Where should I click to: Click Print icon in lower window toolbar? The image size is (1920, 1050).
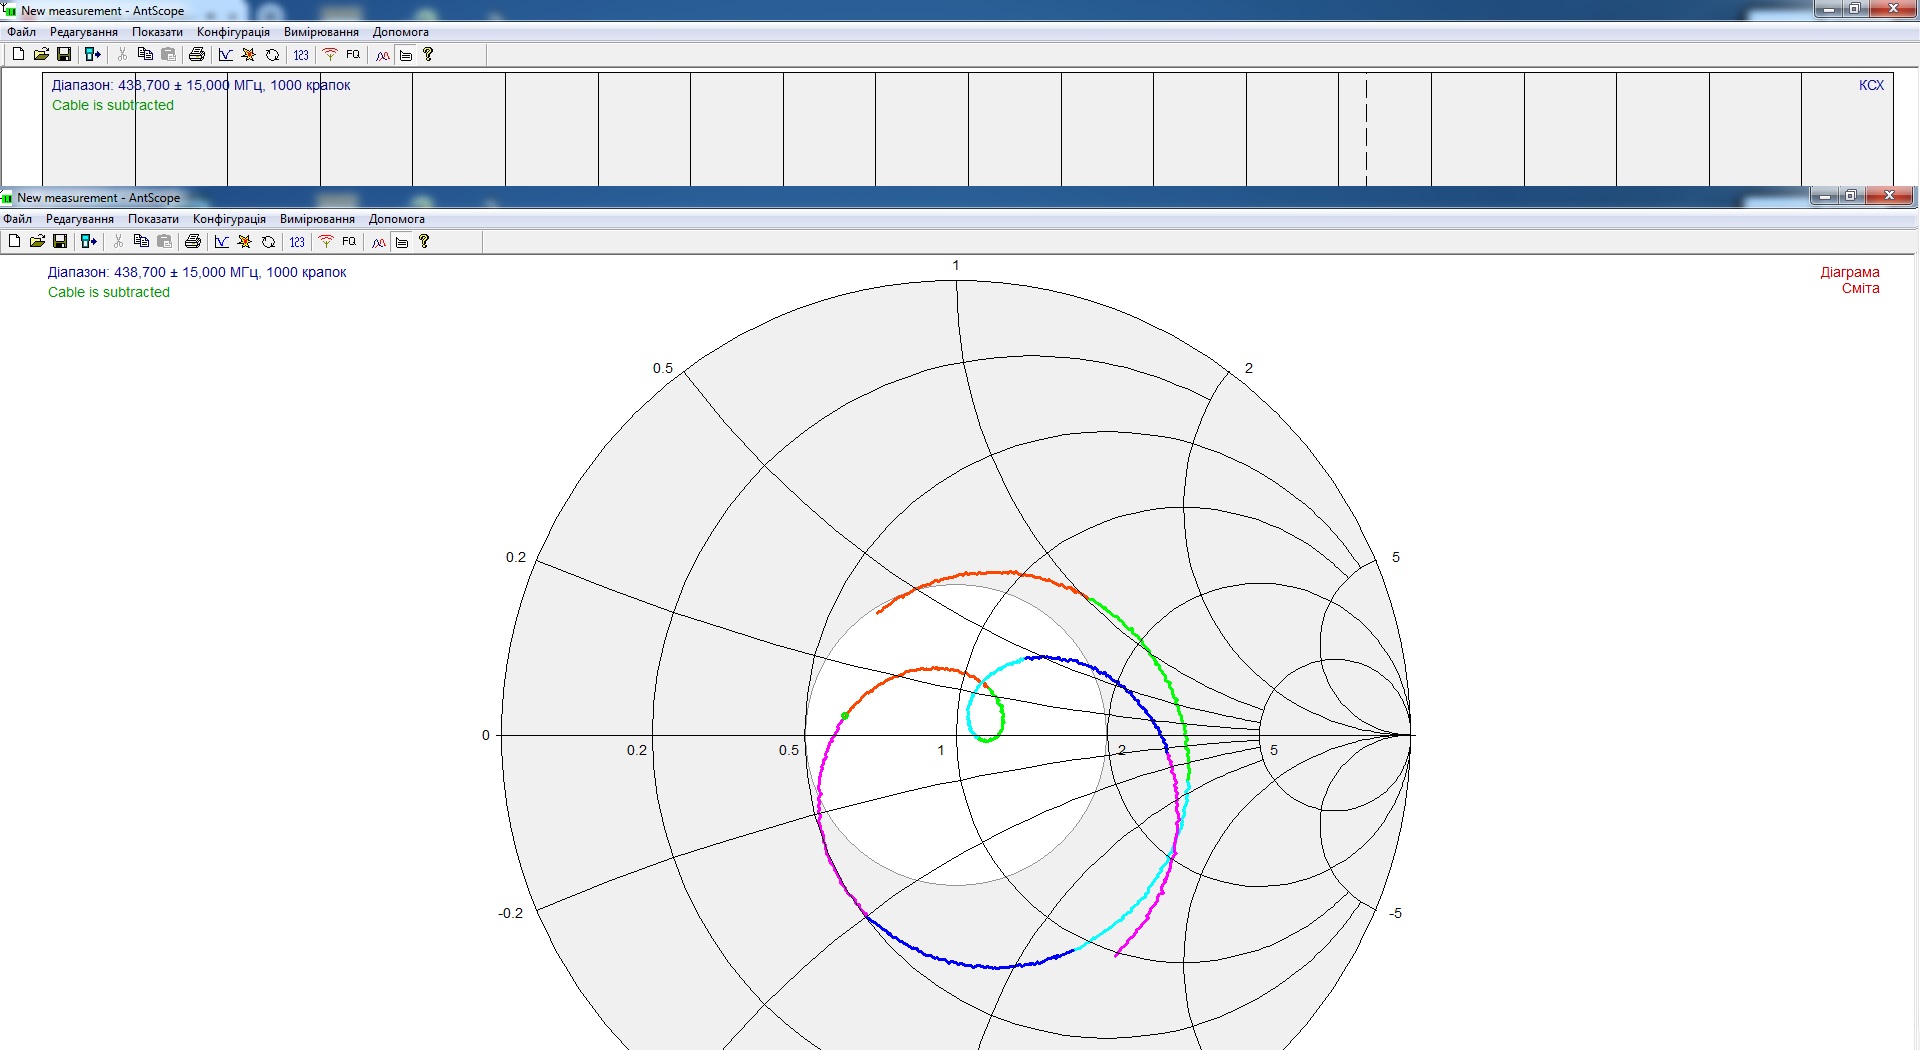click(193, 241)
